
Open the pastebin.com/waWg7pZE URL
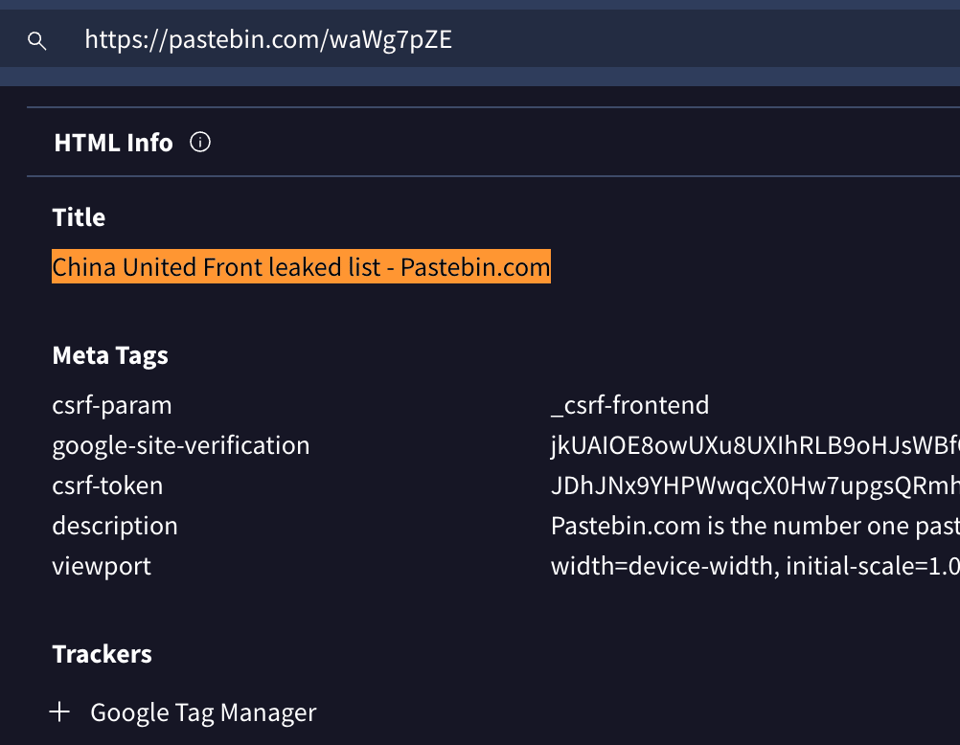click(x=268, y=40)
